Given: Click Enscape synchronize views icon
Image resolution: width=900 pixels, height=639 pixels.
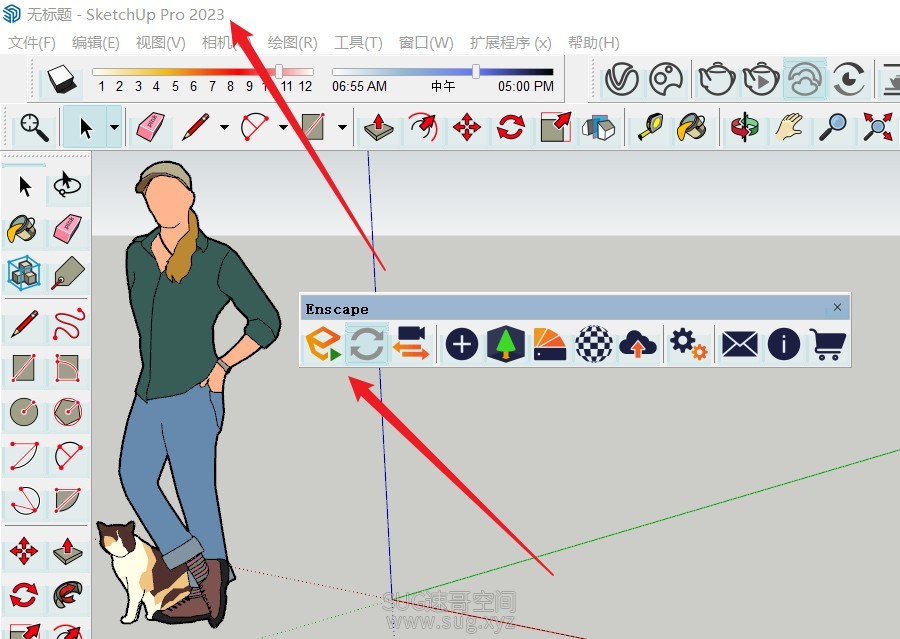Looking at the screenshot, I should pos(411,343).
